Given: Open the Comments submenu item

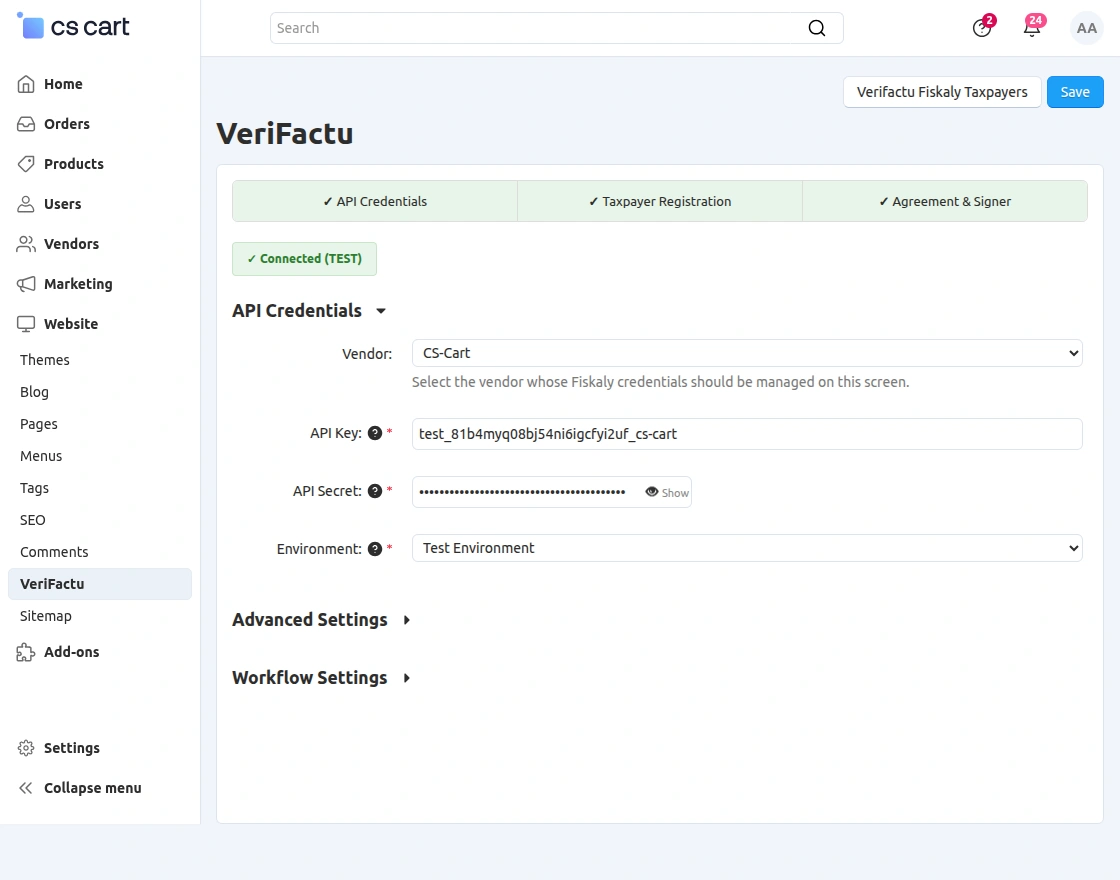Looking at the screenshot, I should [x=54, y=552].
